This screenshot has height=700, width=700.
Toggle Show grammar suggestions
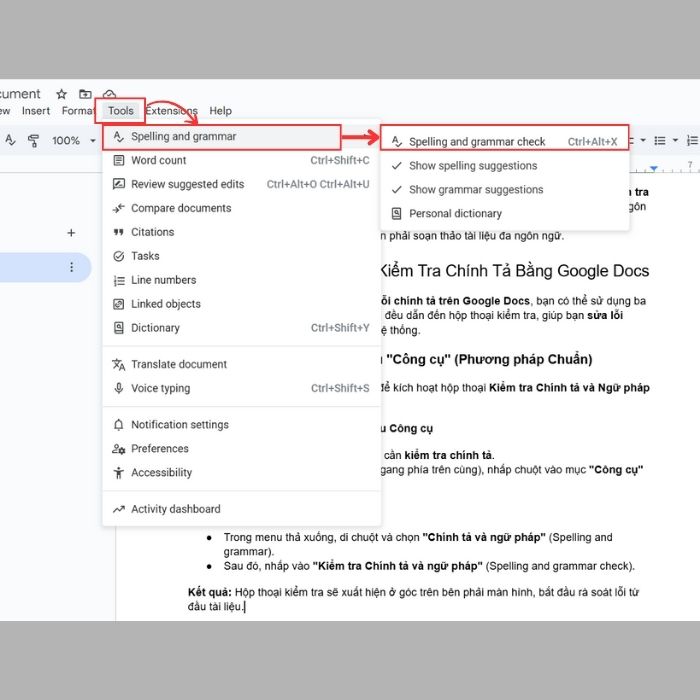504,190
